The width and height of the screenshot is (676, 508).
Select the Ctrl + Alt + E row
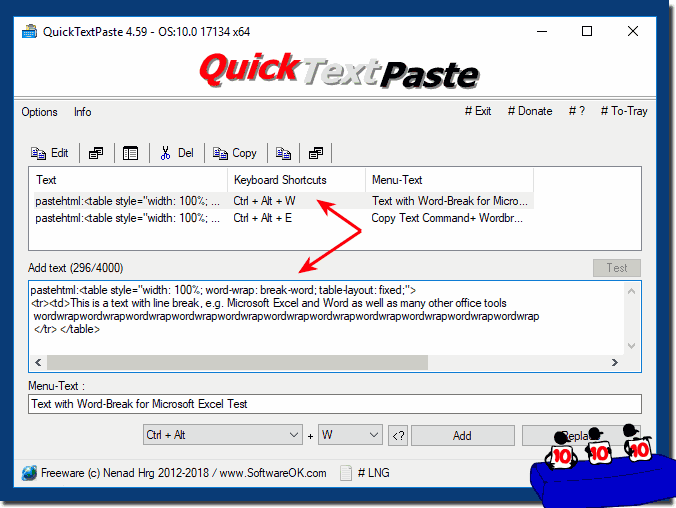click(283, 218)
